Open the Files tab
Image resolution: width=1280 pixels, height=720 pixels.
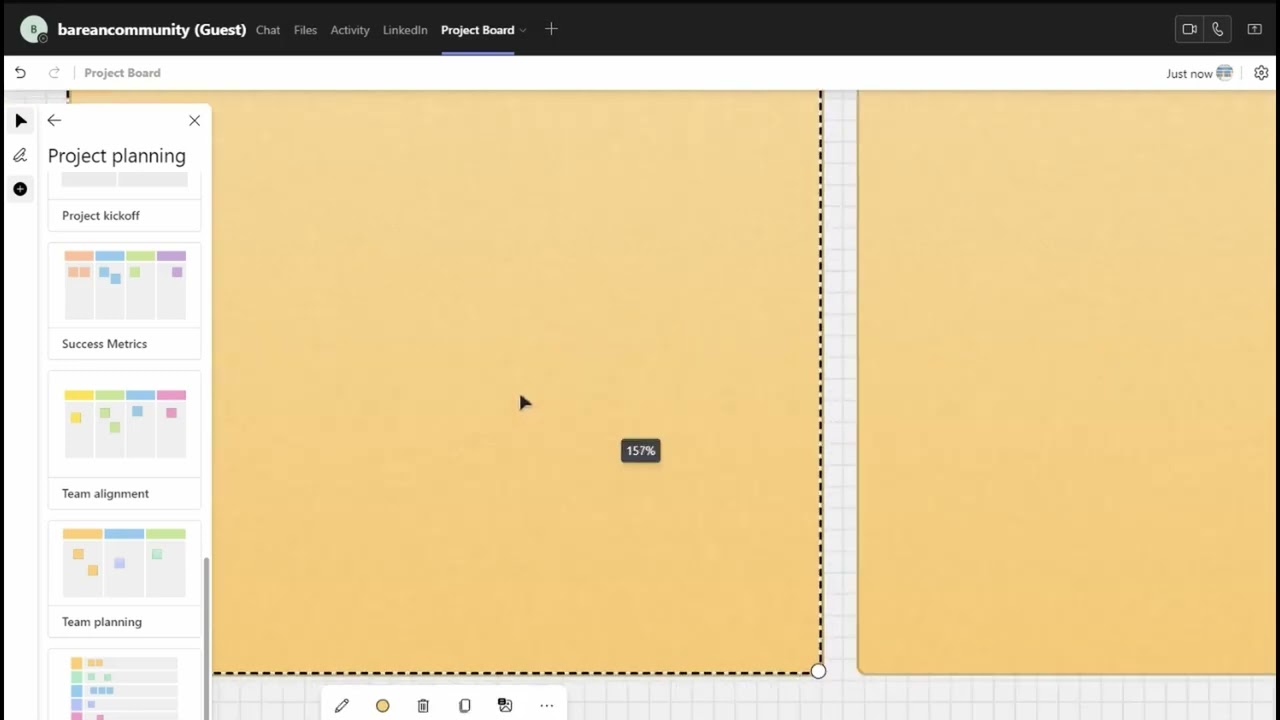[305, 30]
